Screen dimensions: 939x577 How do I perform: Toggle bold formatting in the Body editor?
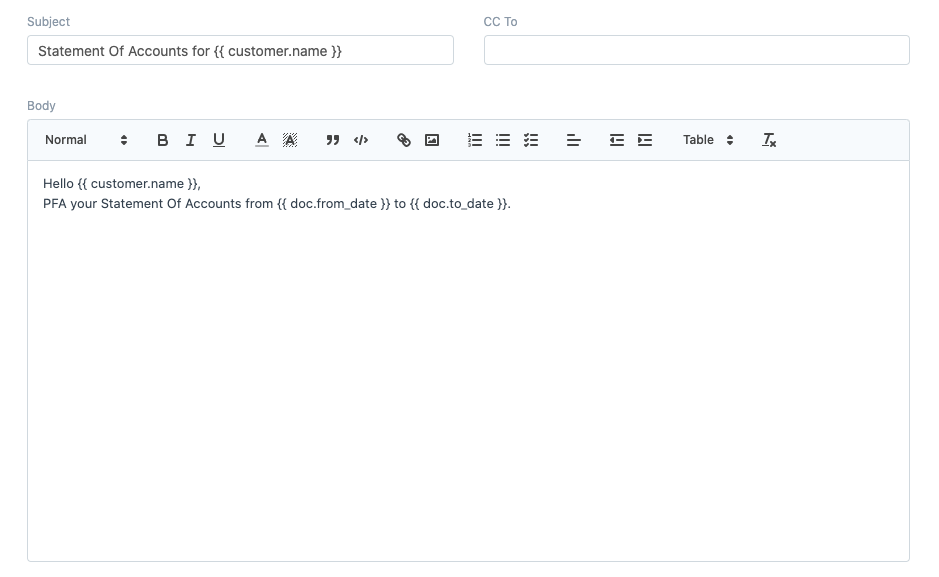[163, 140]
